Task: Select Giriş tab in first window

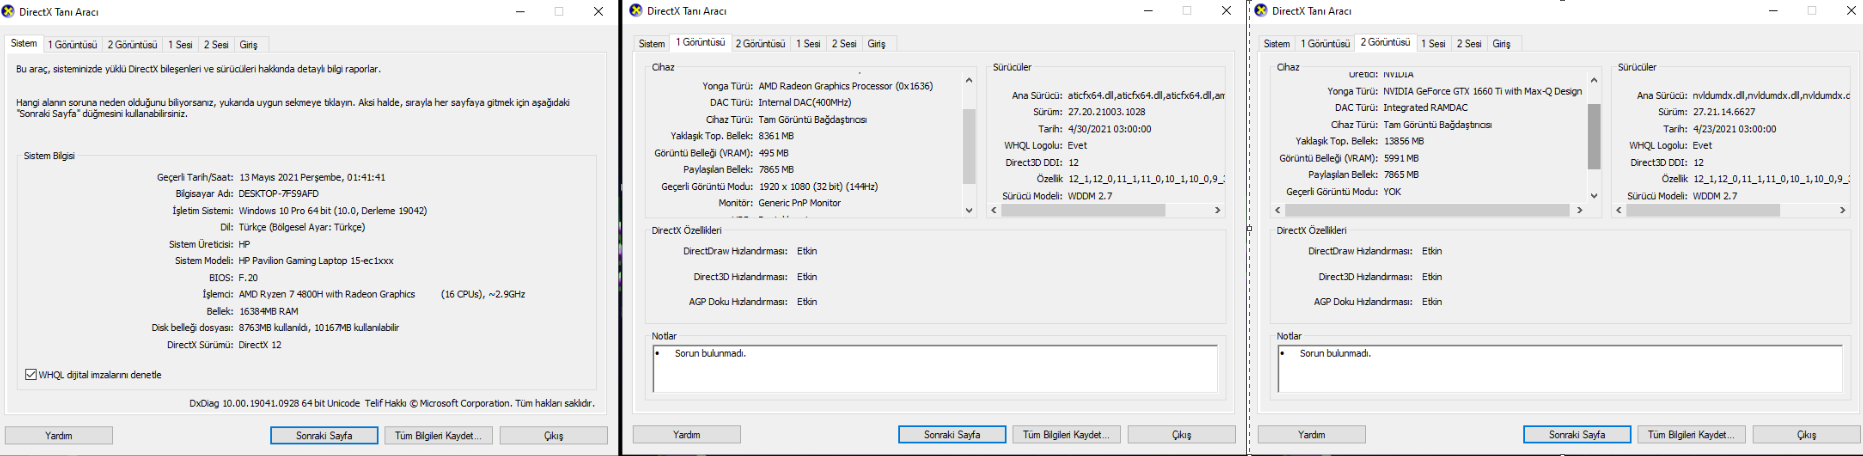Action: click(248, 45)
